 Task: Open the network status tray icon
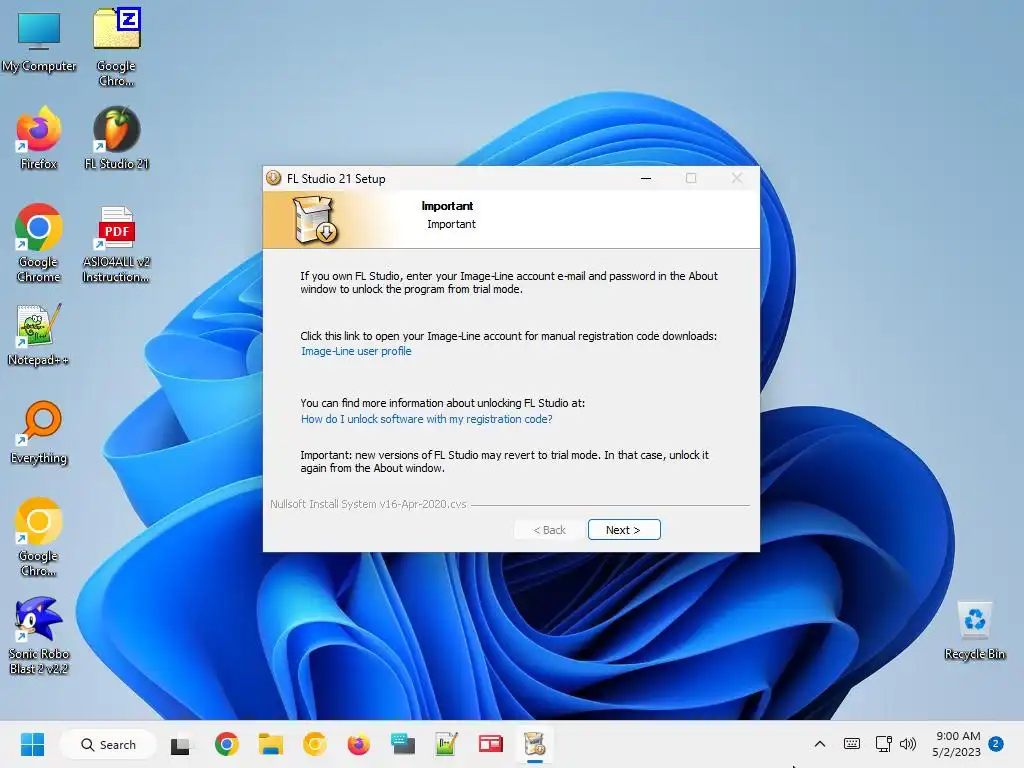coord(884,744)
